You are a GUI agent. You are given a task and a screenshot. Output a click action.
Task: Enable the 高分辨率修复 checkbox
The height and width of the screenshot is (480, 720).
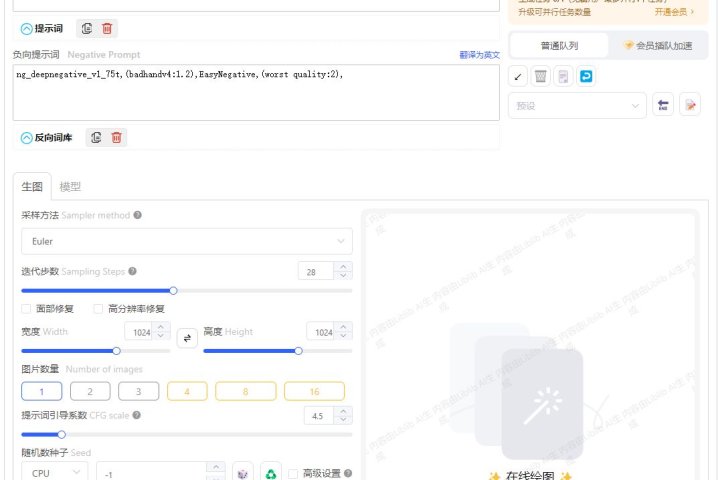[98, 309]
